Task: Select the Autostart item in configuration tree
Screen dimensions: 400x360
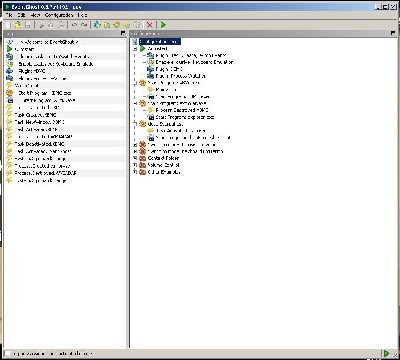Action: (157, 49)
